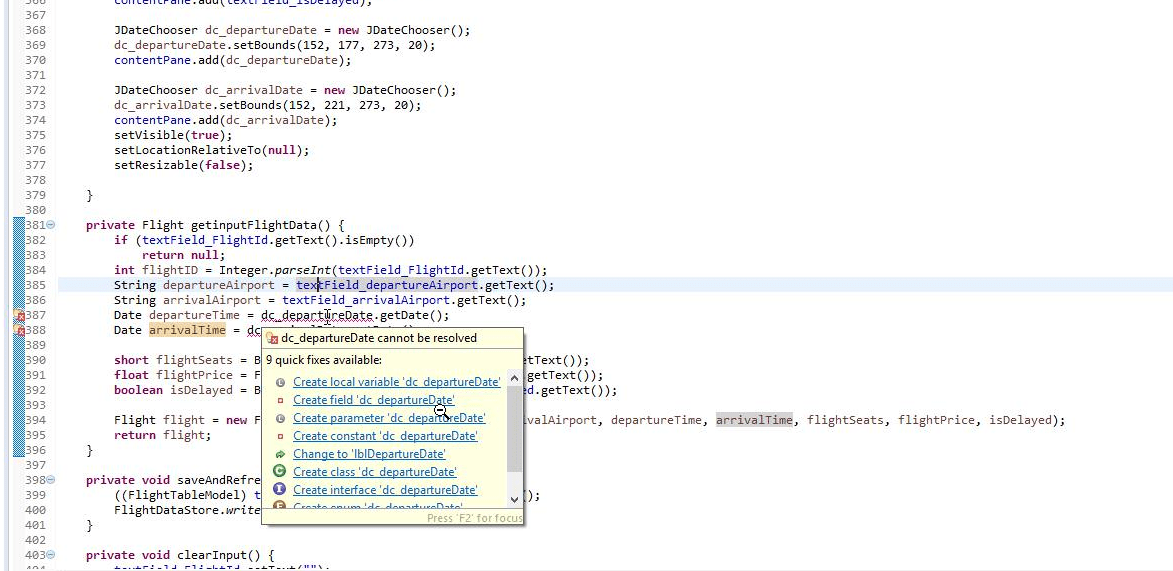The width and height of the screenshot is (1173, 571).
Task: Click '9 quick fixes available:' text
Action: coord(324,360)
